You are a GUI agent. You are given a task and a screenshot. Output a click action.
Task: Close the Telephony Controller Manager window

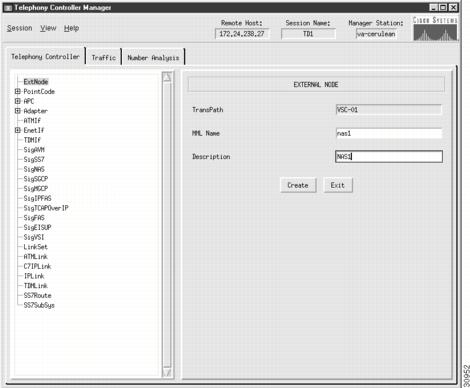click(x=453, y=7)
